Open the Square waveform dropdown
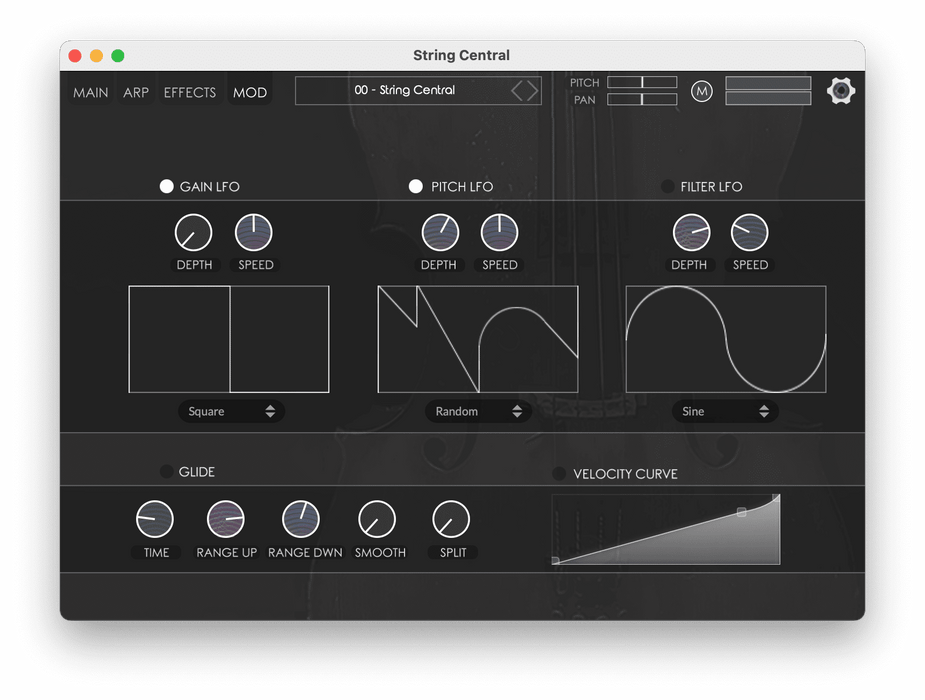This screenshot has height=700, width=925. click(x=231, y=411)
